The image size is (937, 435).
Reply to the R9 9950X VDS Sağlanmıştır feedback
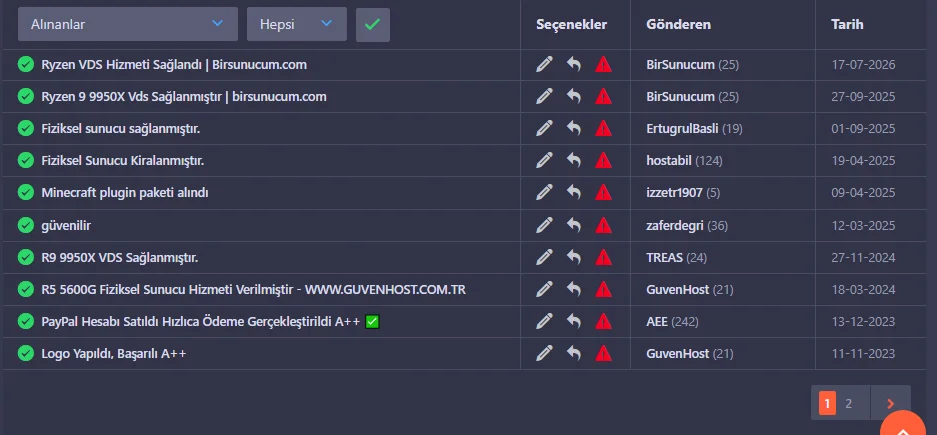pyautogui.click(x=574, y=257)
